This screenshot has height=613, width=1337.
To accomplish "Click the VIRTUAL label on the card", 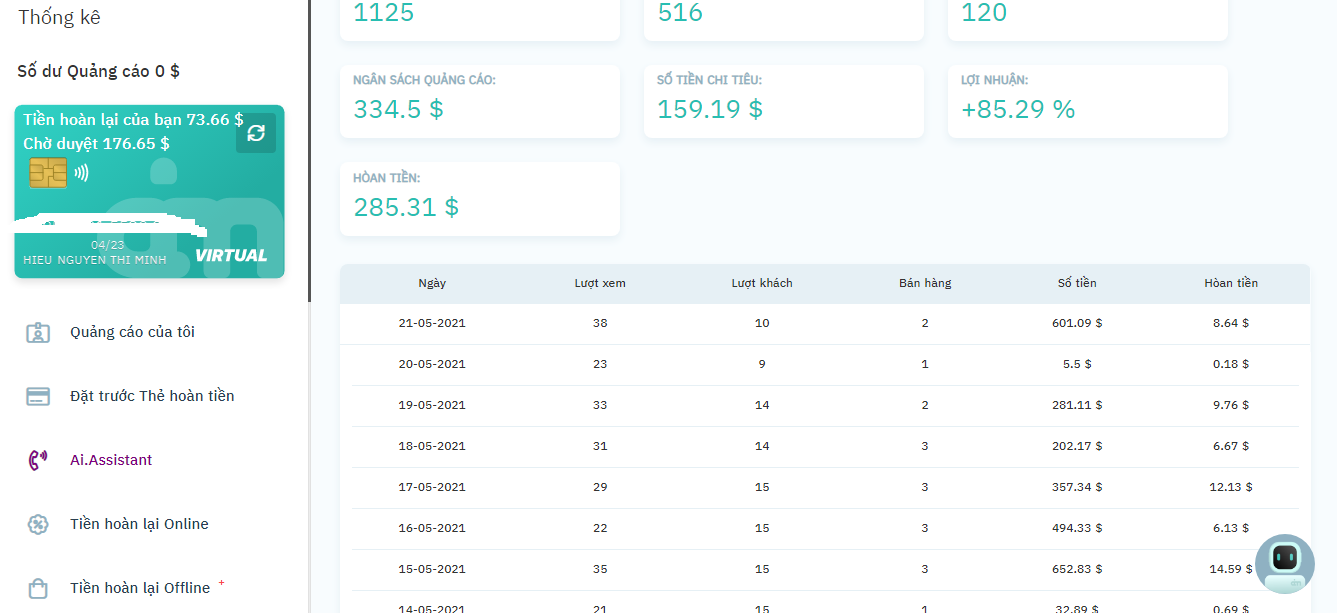I will 231,255.
